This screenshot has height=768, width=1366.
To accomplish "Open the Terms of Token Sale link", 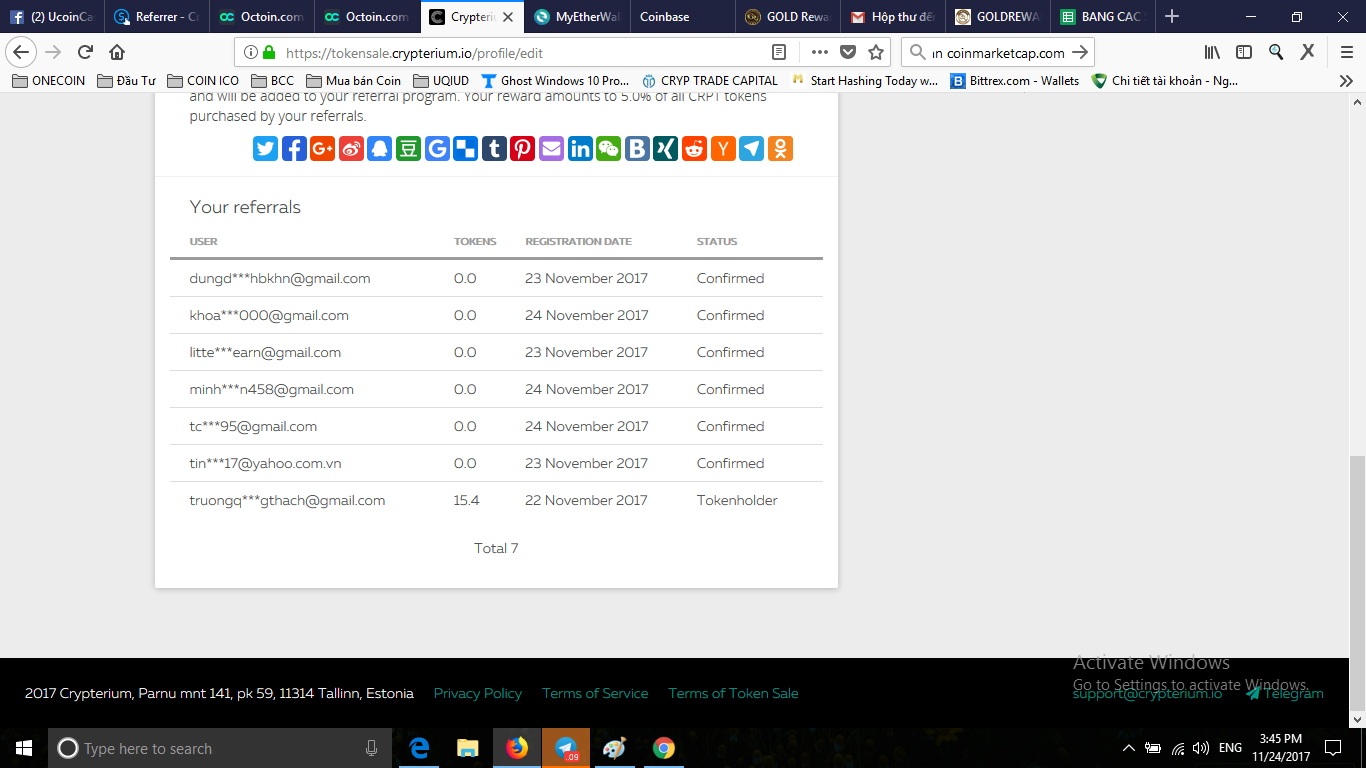I will [x=733, y=693].
